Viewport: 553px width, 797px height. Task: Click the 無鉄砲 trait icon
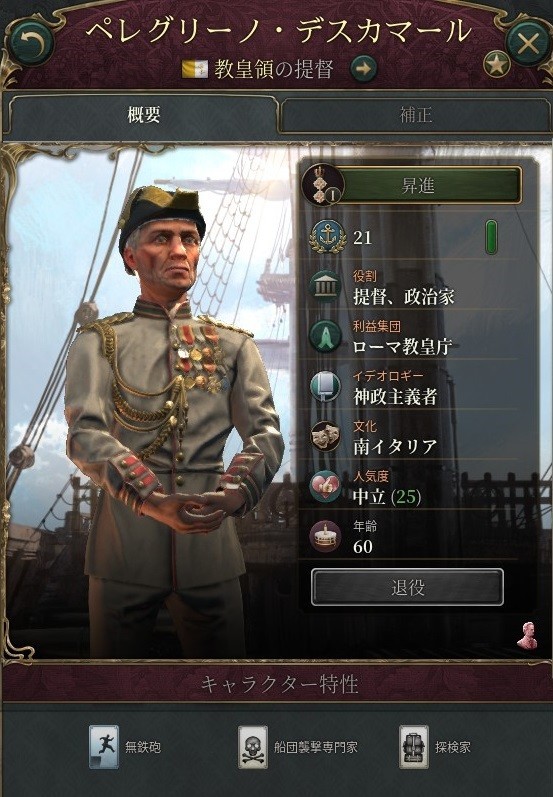click(x=104, y=747)
